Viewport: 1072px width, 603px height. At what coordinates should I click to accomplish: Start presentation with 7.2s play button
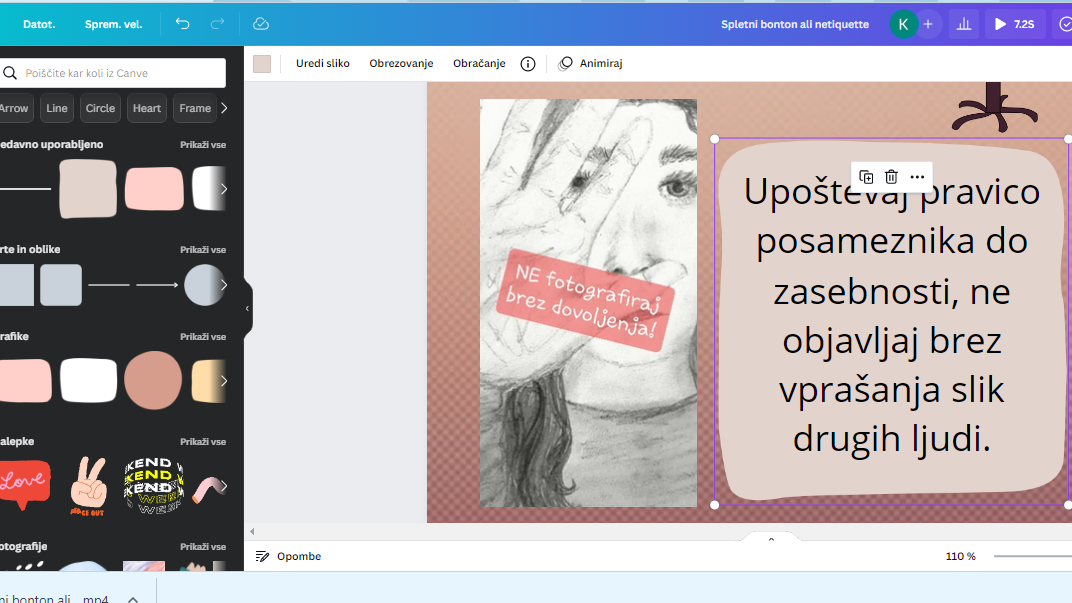tap(1015, 25)
